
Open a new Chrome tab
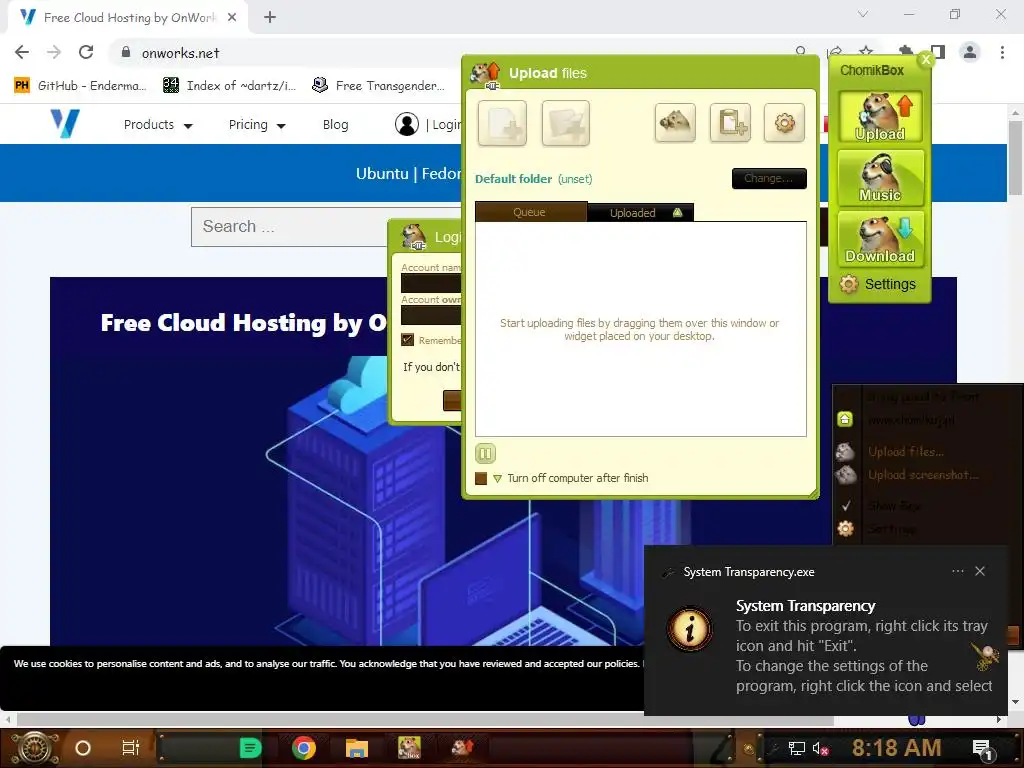pos(270,18)
